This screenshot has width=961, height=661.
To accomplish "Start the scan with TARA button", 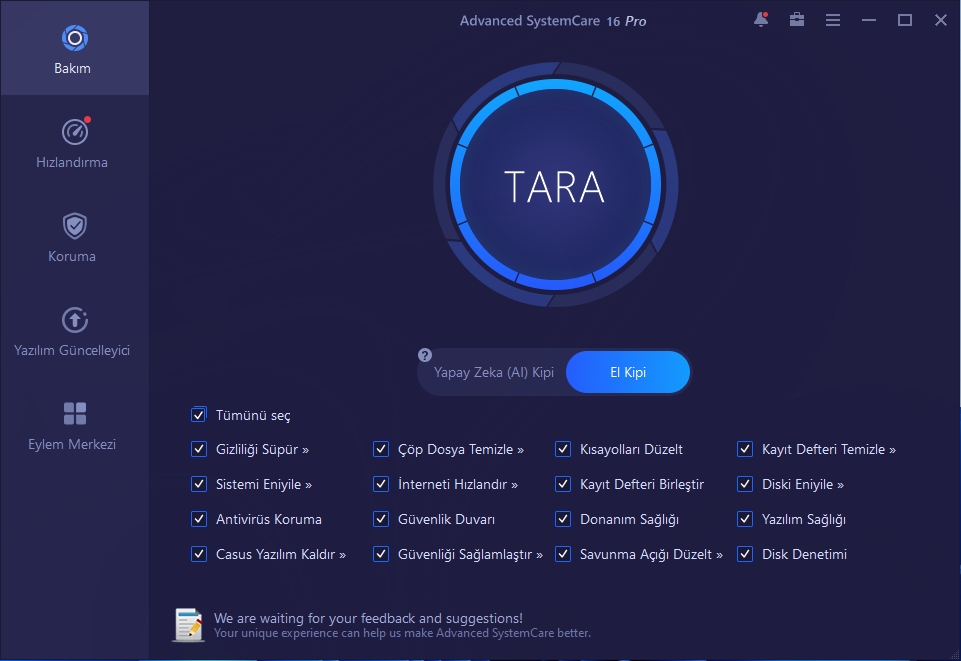I will tap(554, 186).
